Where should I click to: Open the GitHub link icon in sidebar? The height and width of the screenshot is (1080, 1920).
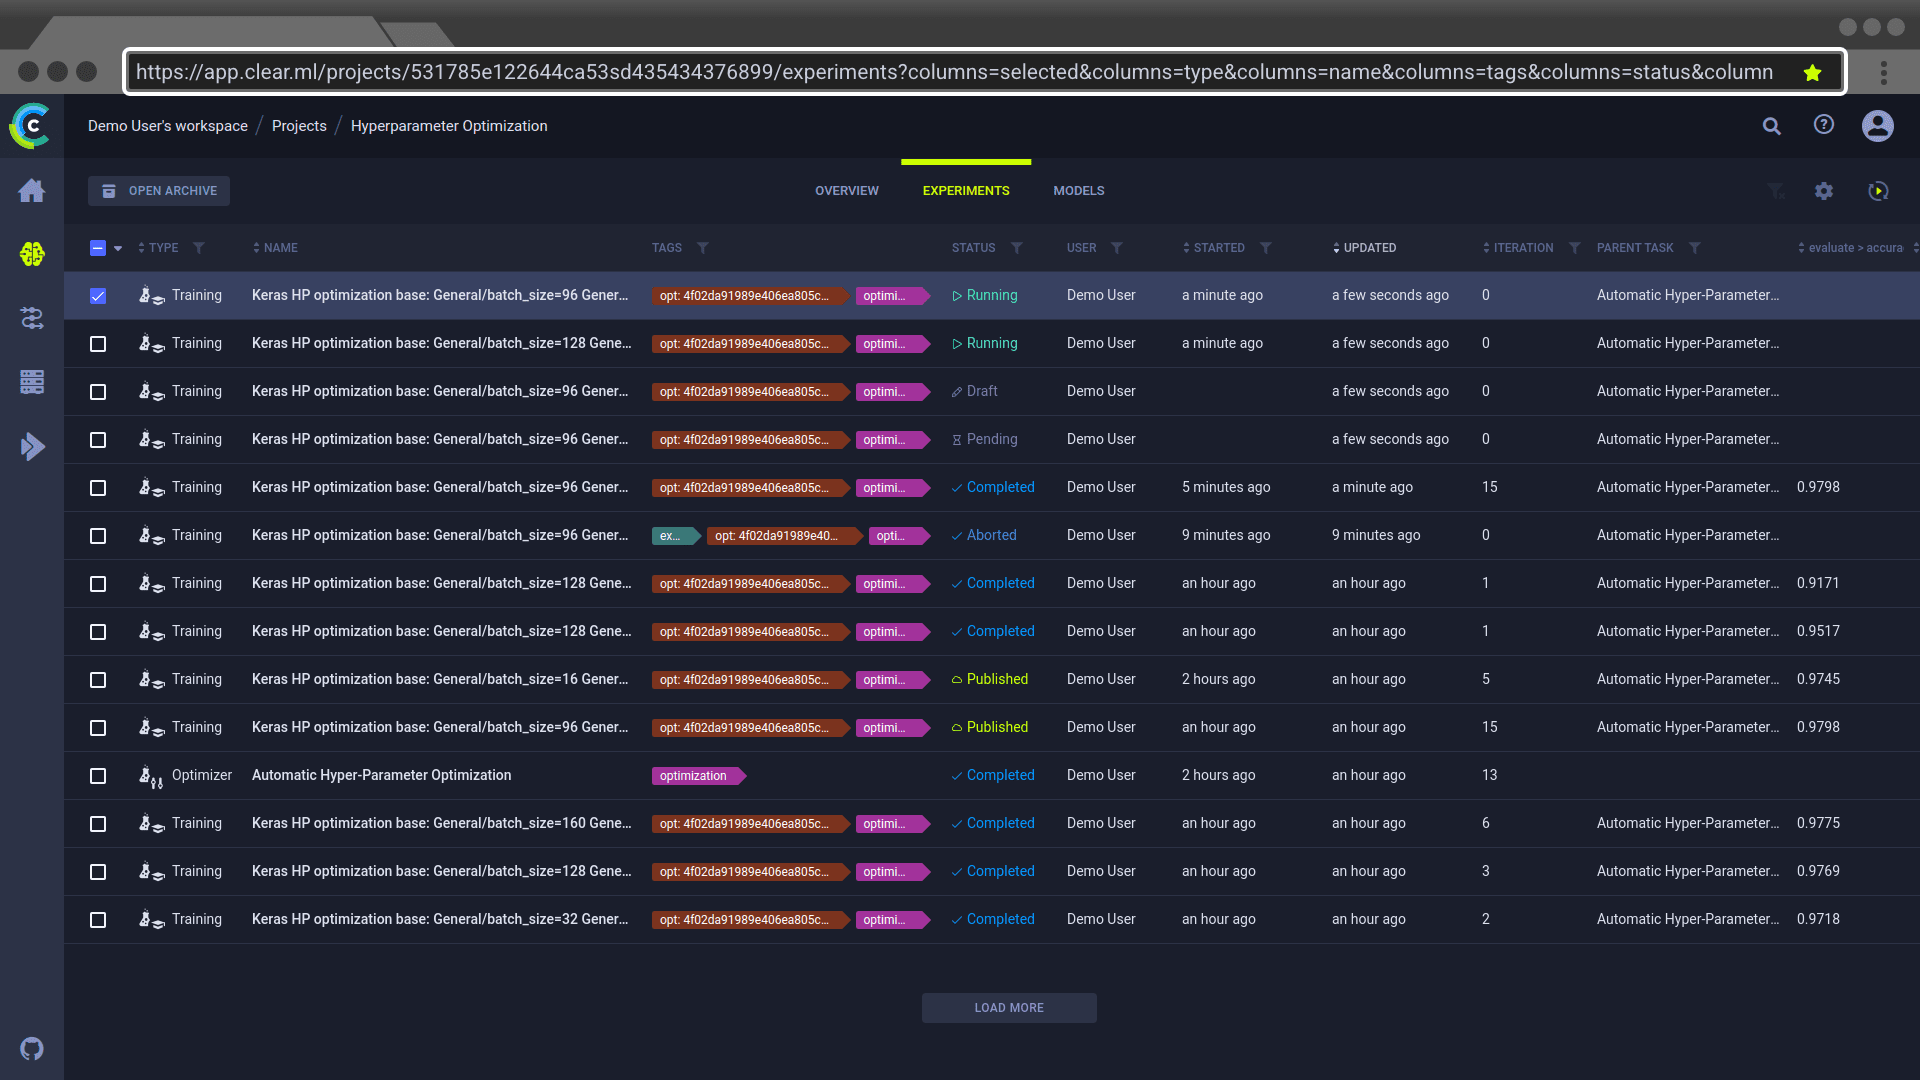point(32,1048)
